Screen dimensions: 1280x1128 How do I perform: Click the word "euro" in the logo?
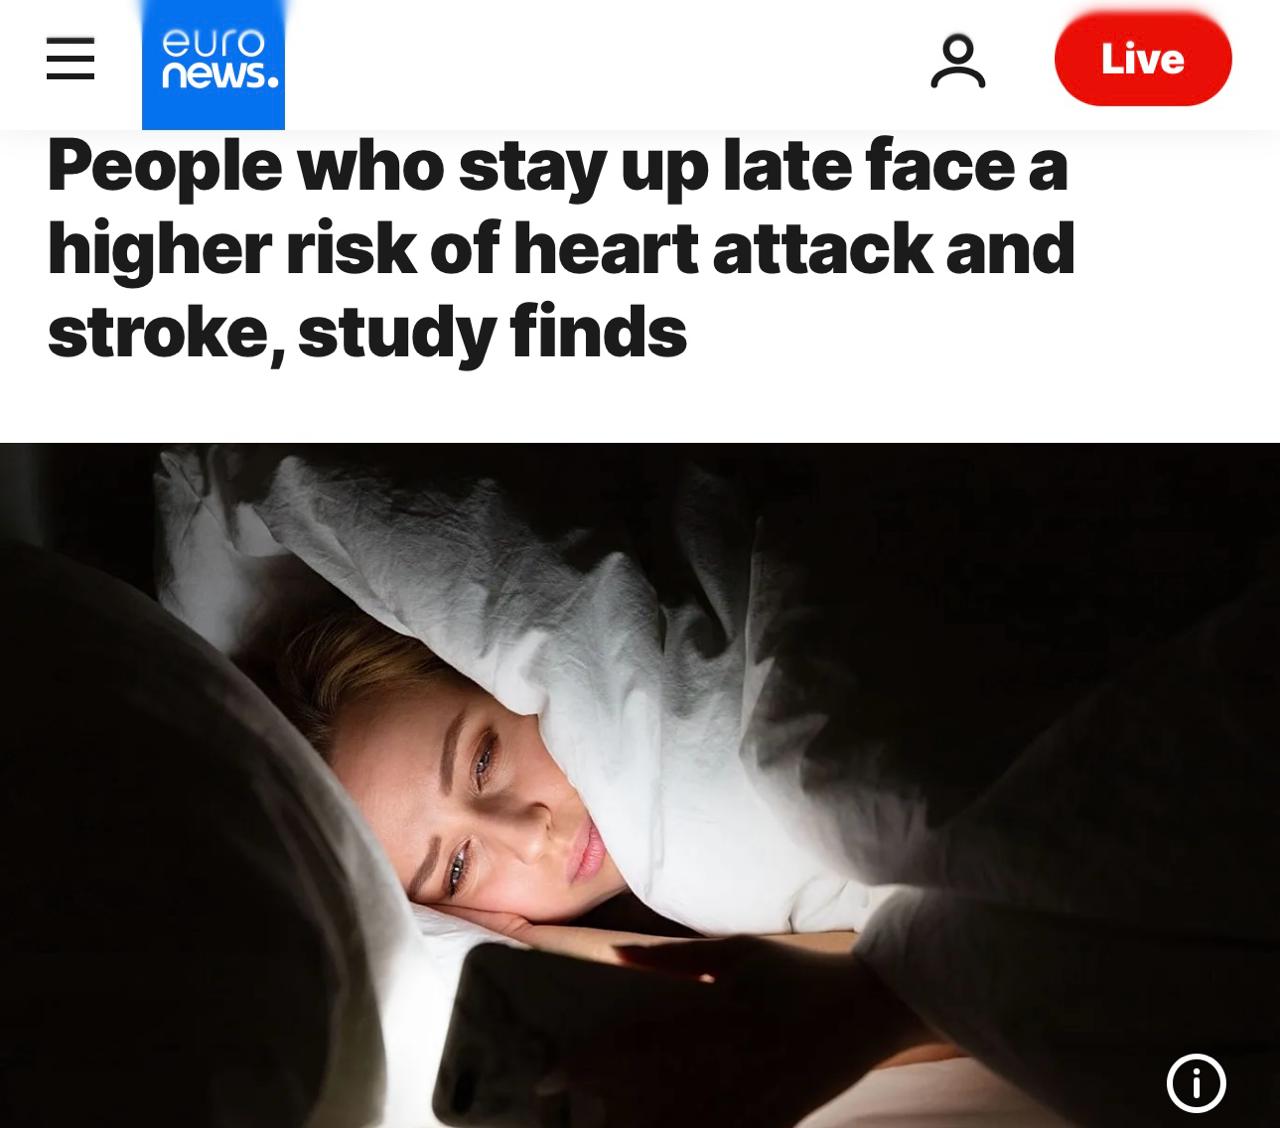coord(213,42)
